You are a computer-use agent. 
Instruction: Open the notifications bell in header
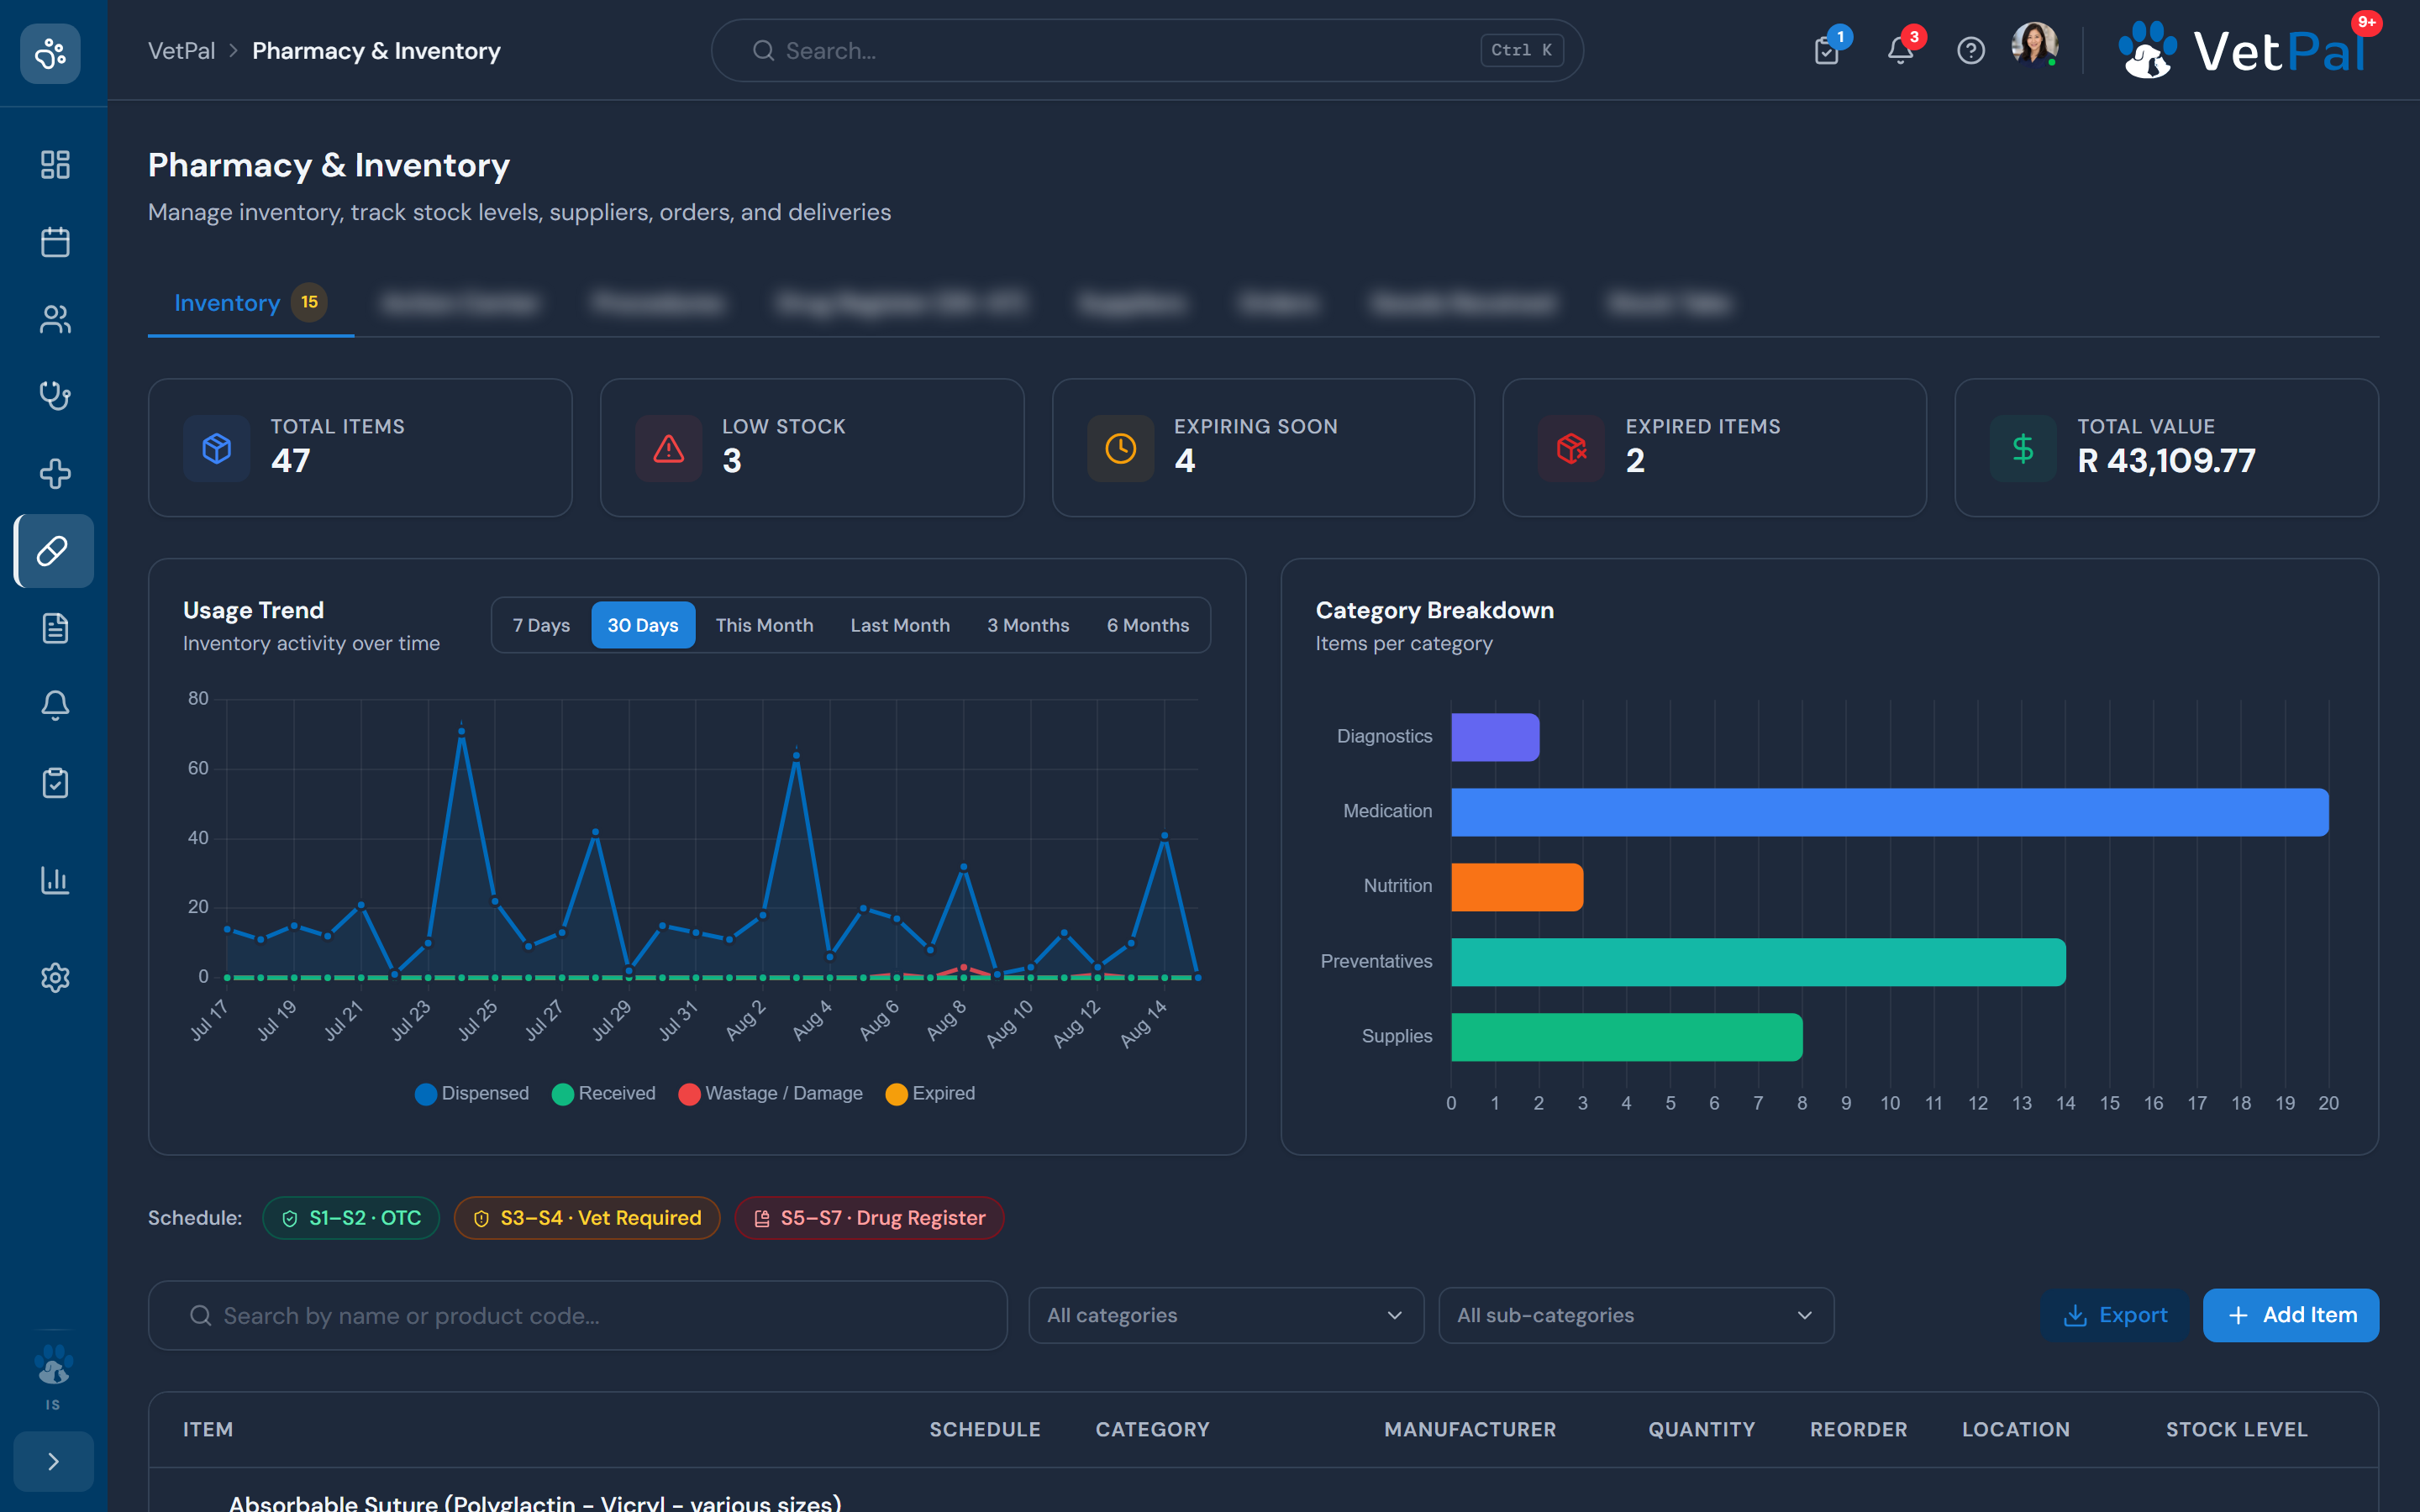coord(1900,50)
